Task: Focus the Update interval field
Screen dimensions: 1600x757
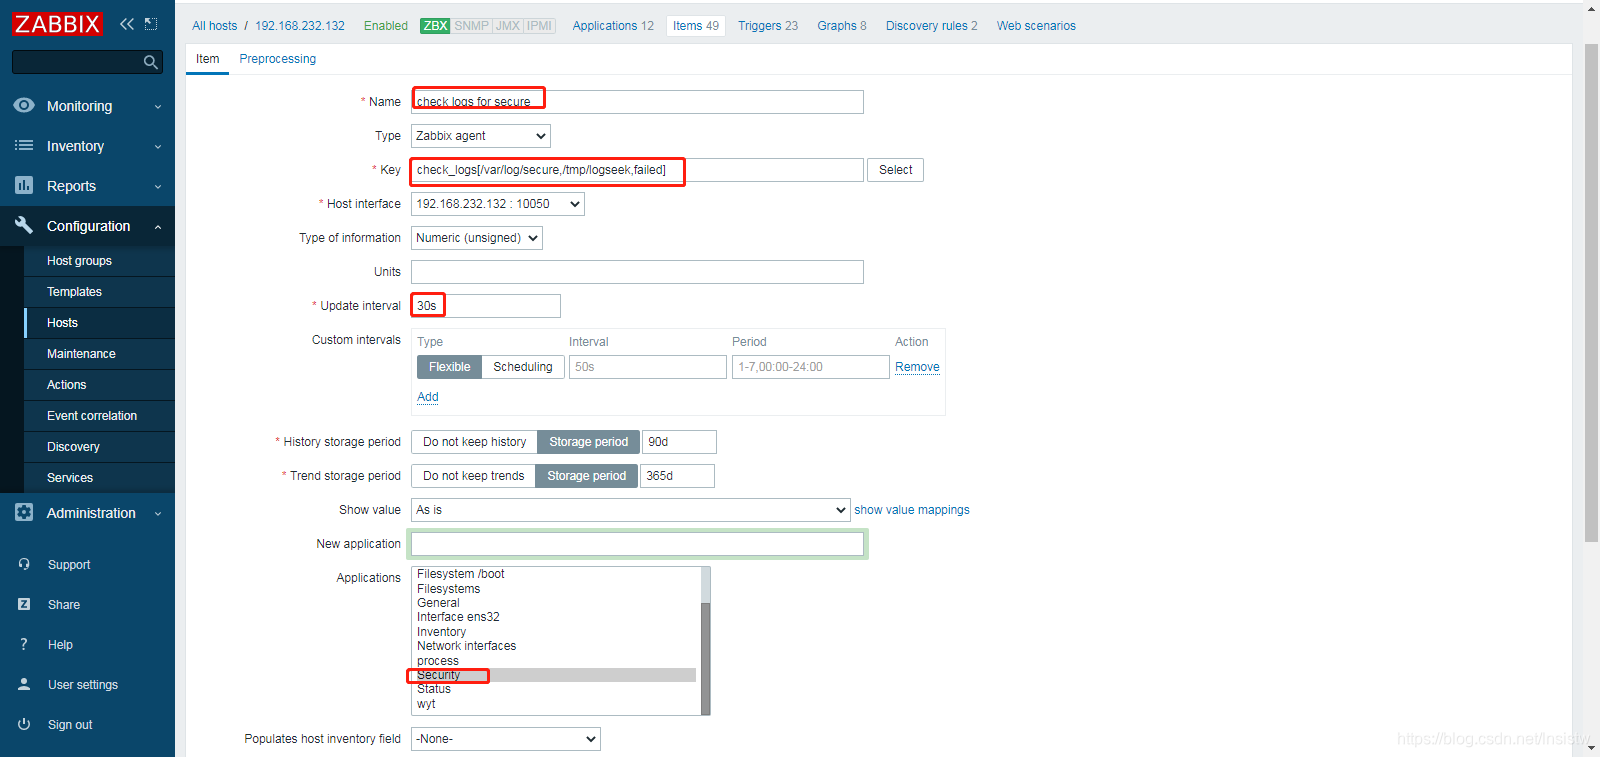Action: pyautogui.click(x=486, y=306)
